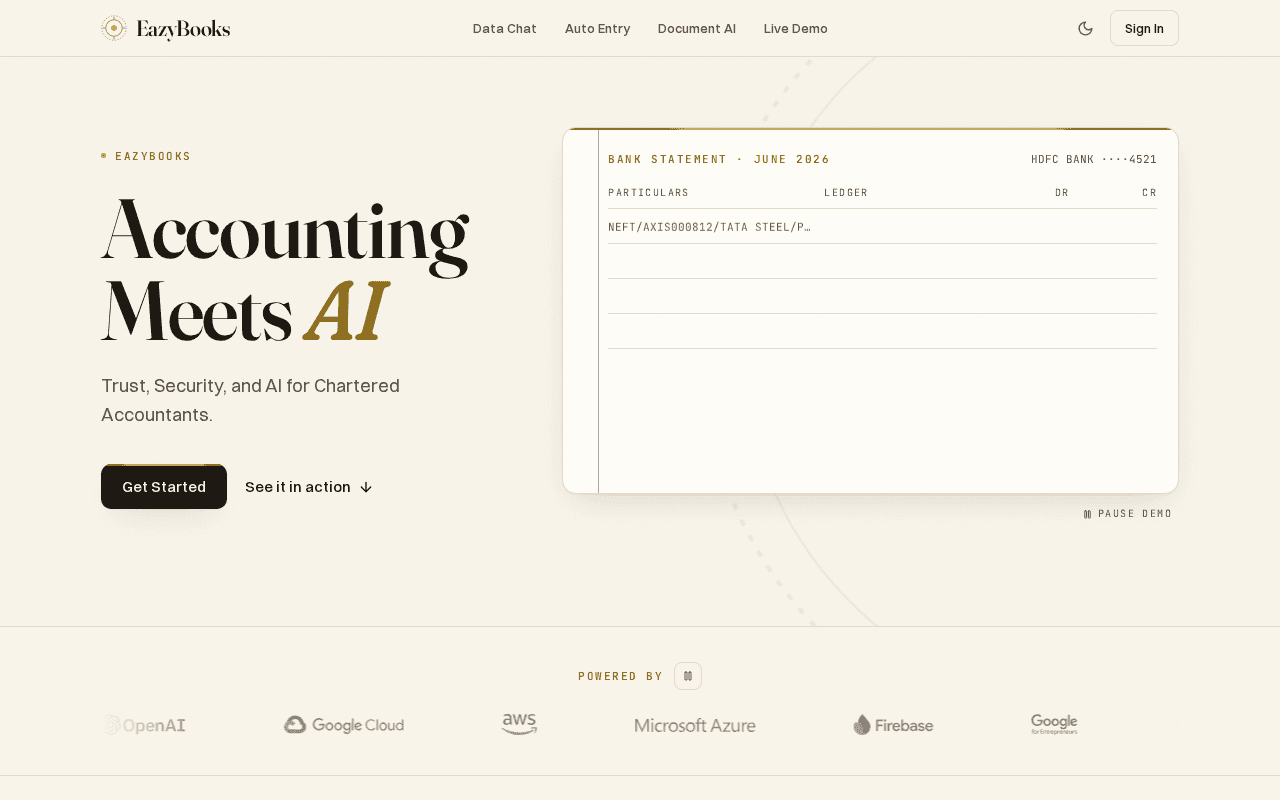The height and width of the screenshot is (800, 1280).
Task: Click the Trust, Security, and AI tagline
Action: tap(251, 399)
